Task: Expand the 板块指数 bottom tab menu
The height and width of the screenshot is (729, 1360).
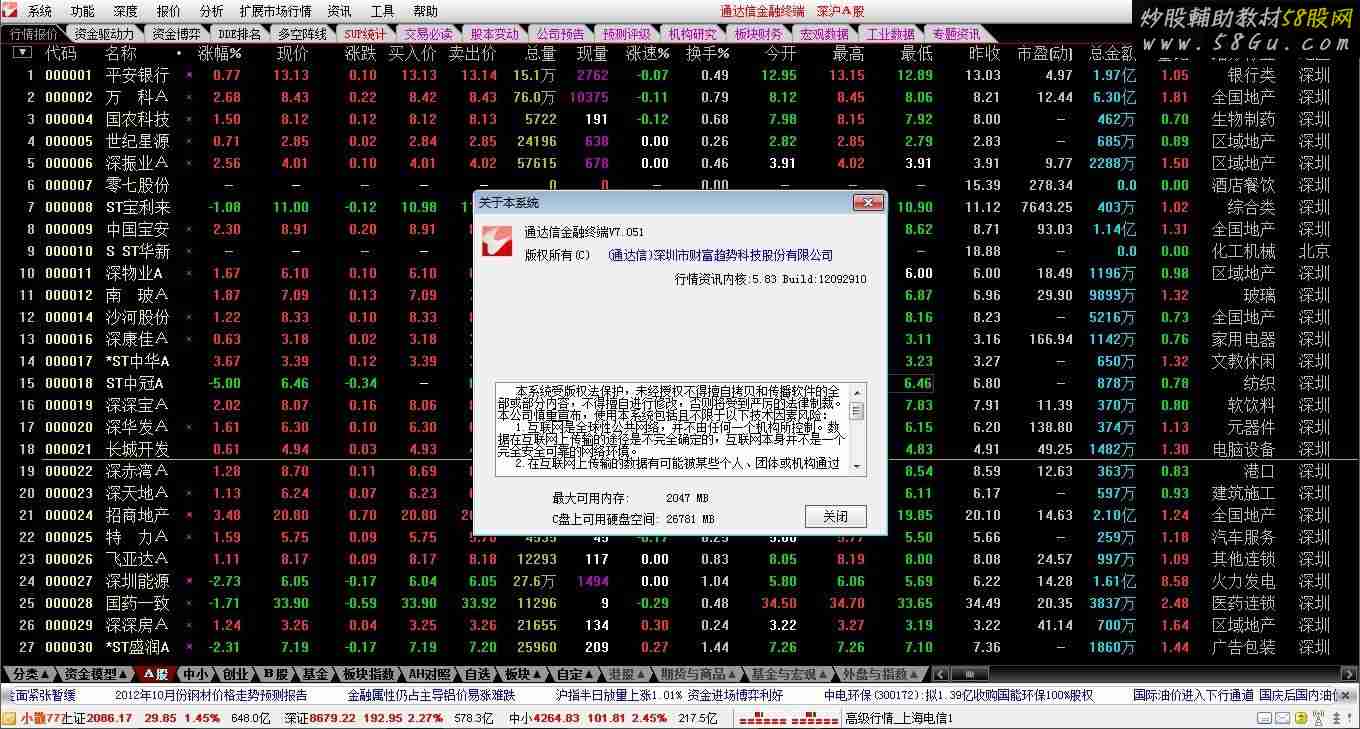Action: (x=367, y=674)
